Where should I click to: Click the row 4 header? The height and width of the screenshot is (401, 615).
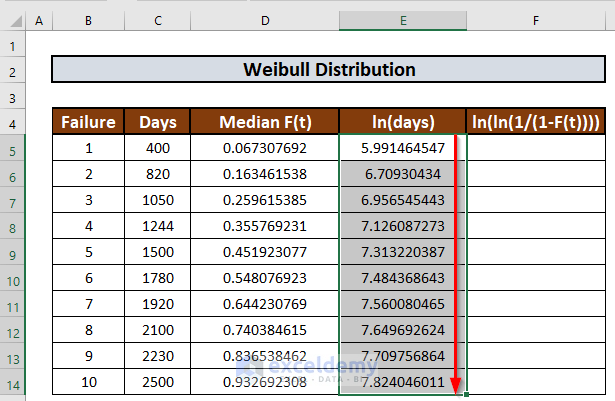[x=12, y=123]
